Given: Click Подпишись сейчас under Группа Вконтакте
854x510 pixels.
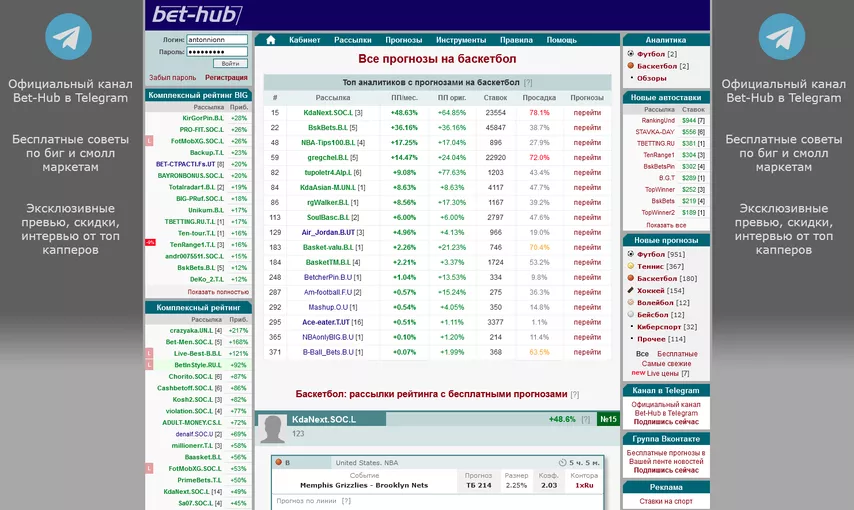Looking at the screenshot, I should coord(666,470).
